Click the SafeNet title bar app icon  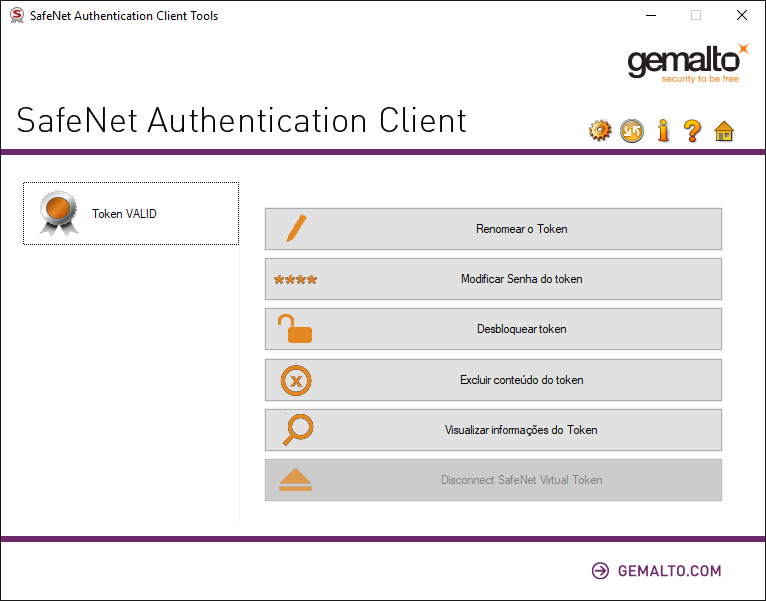(x=16, y=15)
